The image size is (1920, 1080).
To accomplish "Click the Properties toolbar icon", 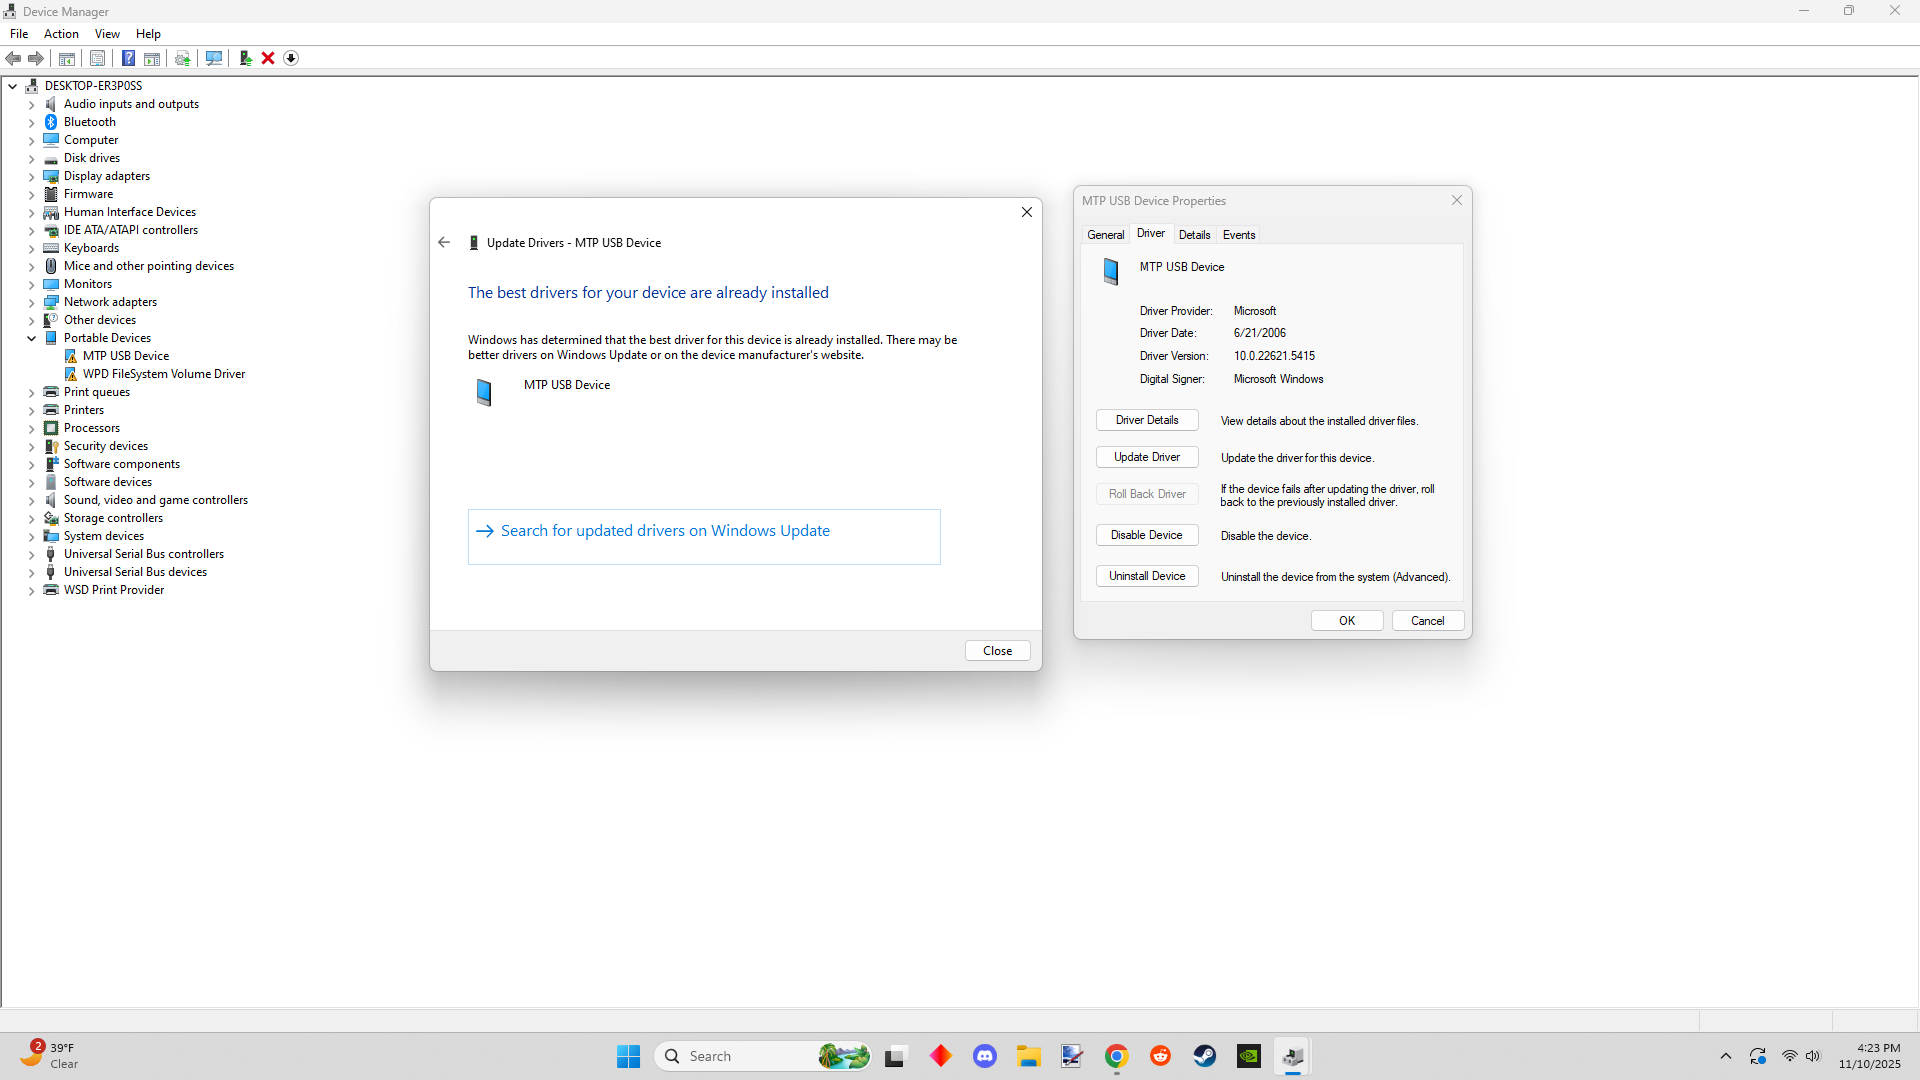I will [97, 58].
